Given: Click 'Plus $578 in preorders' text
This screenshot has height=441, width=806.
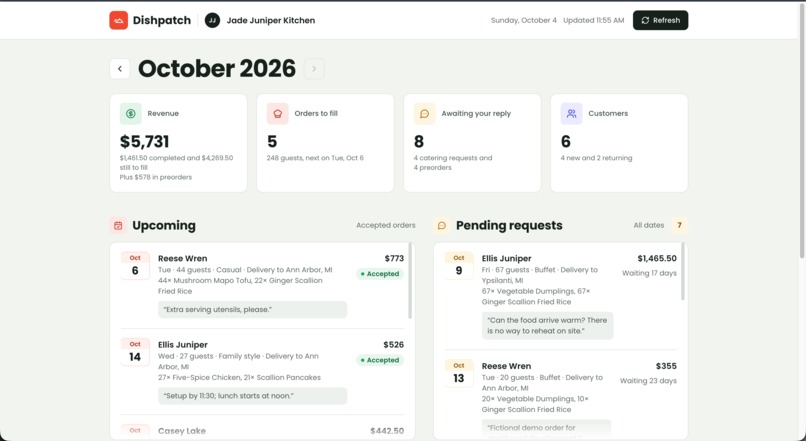Looking at the screenshot, I should pyautogui.click(x=156, y=177).
